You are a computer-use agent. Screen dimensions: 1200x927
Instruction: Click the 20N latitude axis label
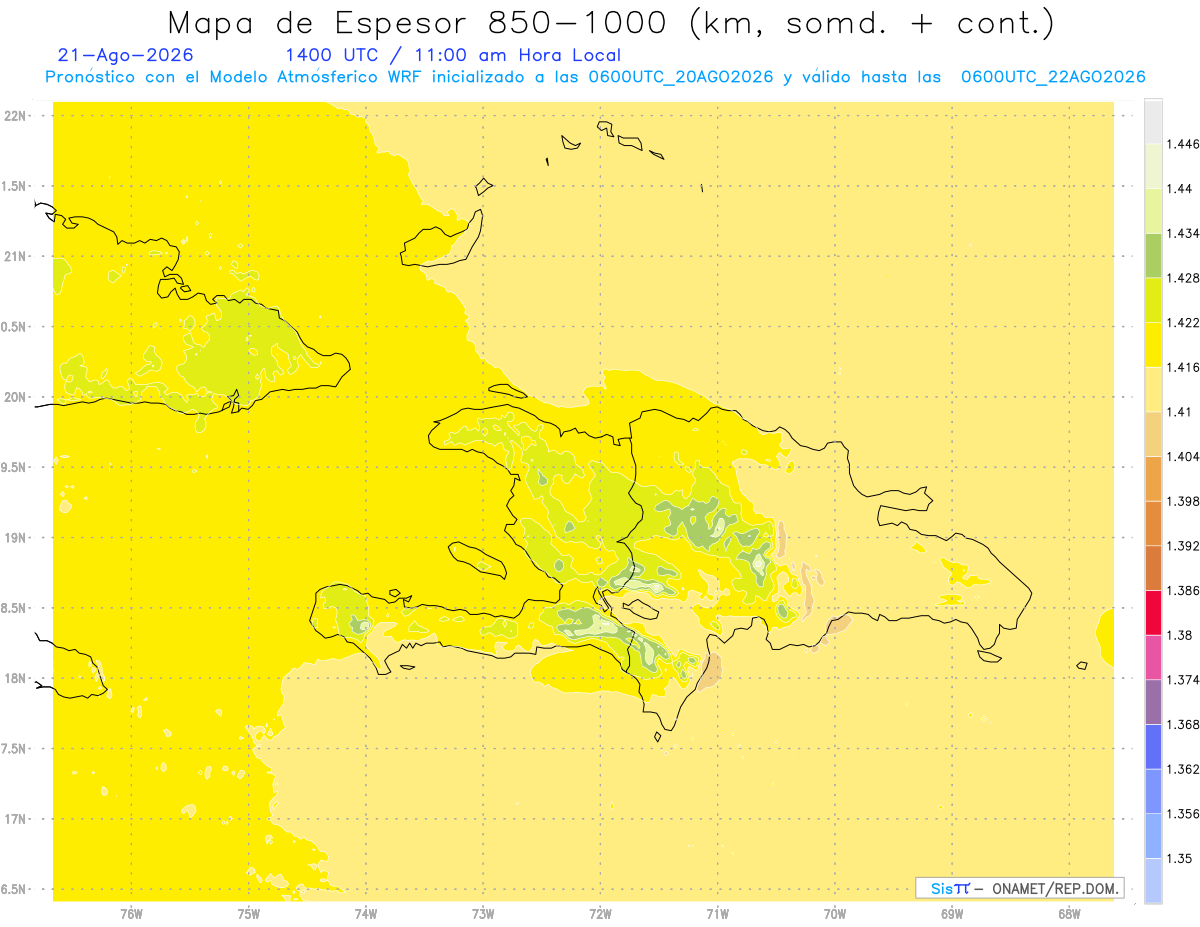click(x=16, y=397)
